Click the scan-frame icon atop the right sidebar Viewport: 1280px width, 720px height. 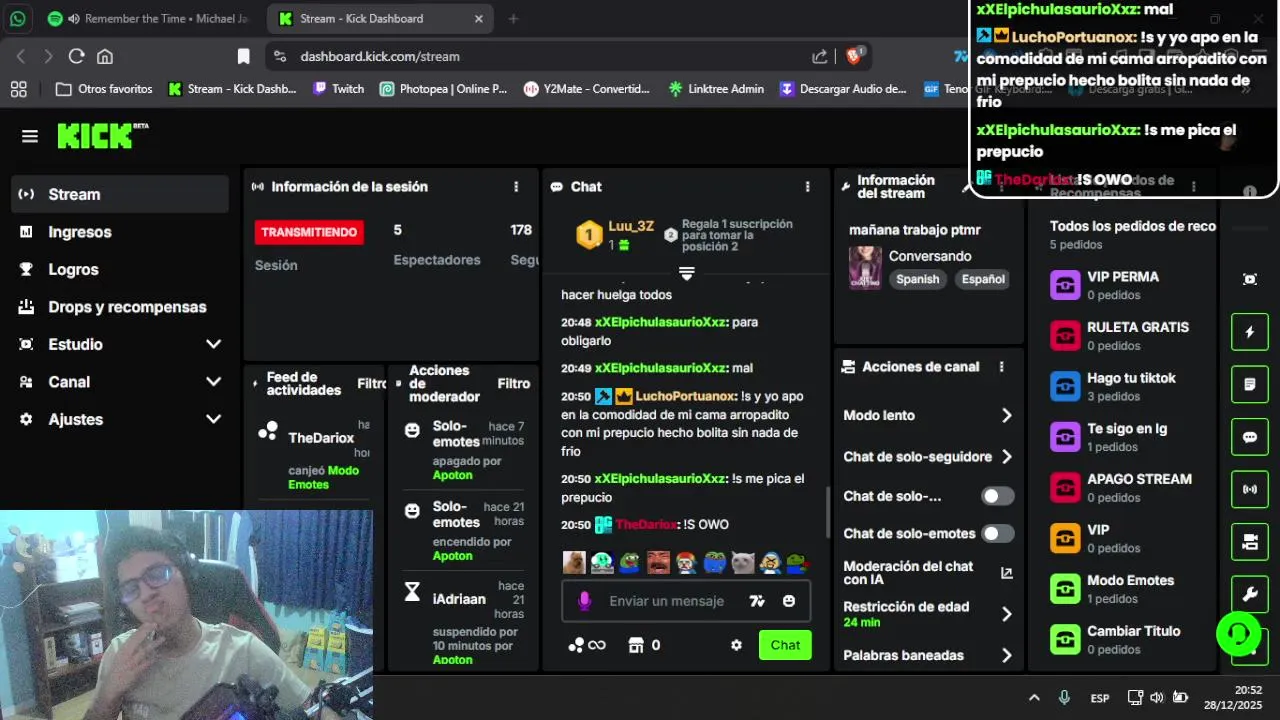pyautogui.click(x=1250, y=279)
